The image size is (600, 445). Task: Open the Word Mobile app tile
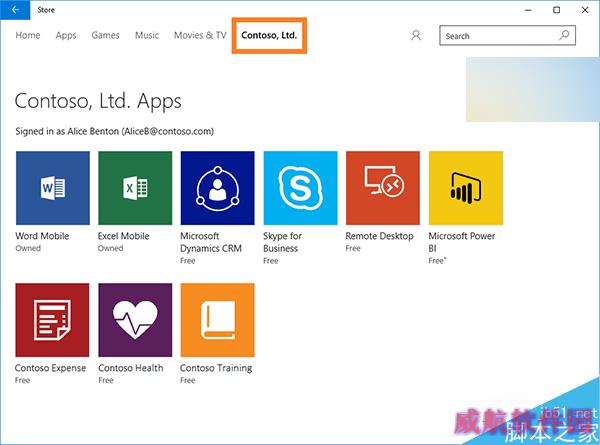point(53,188)
